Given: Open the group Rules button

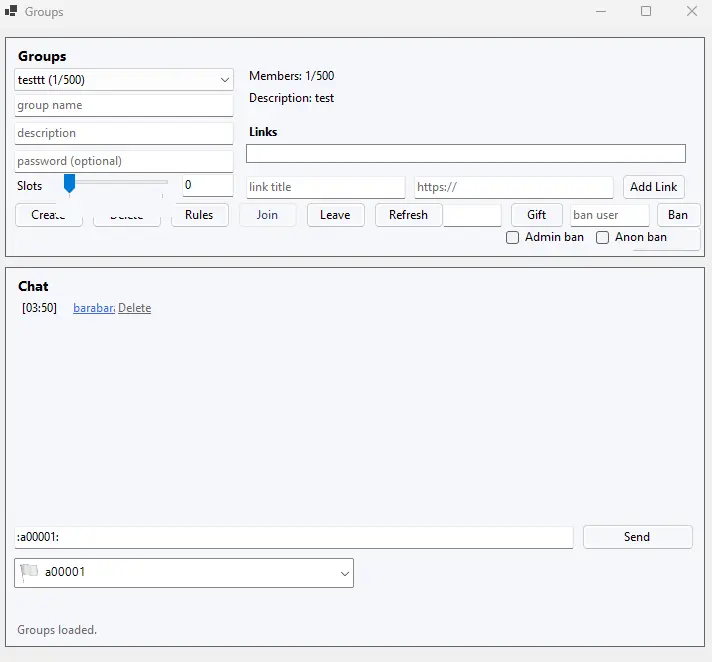Looking at the screenshot, I should pyautogui.click(x=199, y=215).
